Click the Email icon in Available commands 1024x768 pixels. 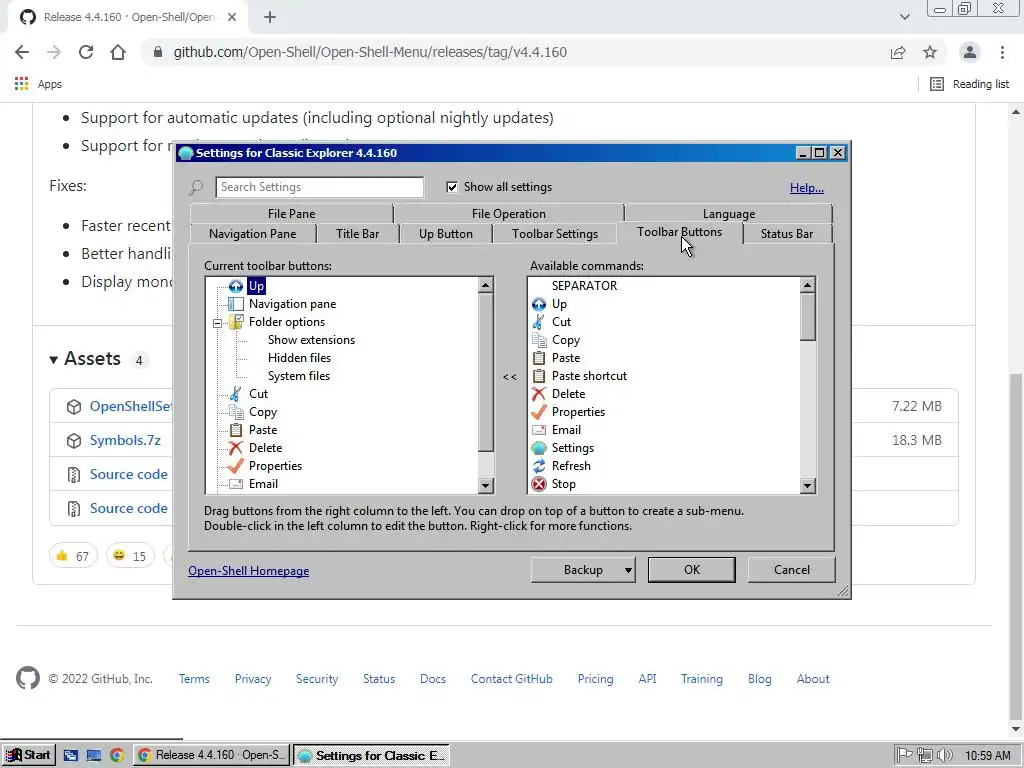(x=539, y=430)
